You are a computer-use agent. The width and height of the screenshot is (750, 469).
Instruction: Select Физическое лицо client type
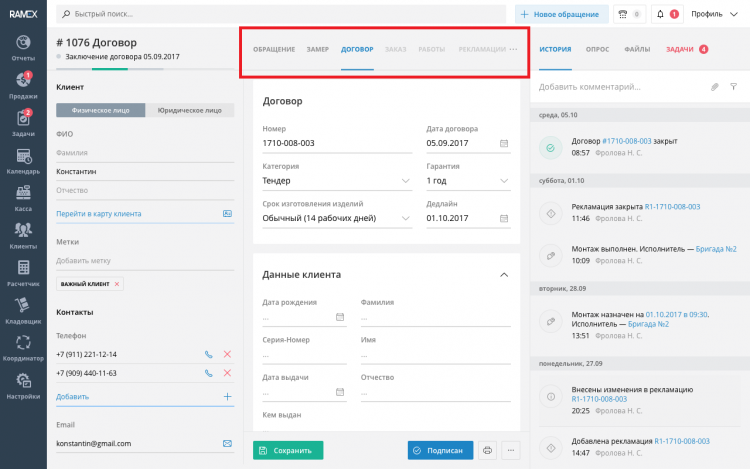[x=100, y=111]
